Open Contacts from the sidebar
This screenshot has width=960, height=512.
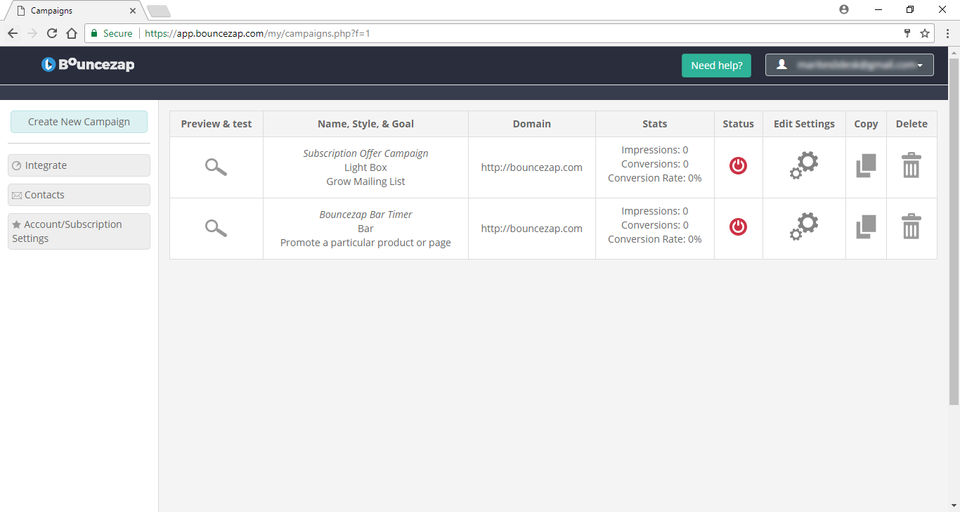tap(79, 195)
